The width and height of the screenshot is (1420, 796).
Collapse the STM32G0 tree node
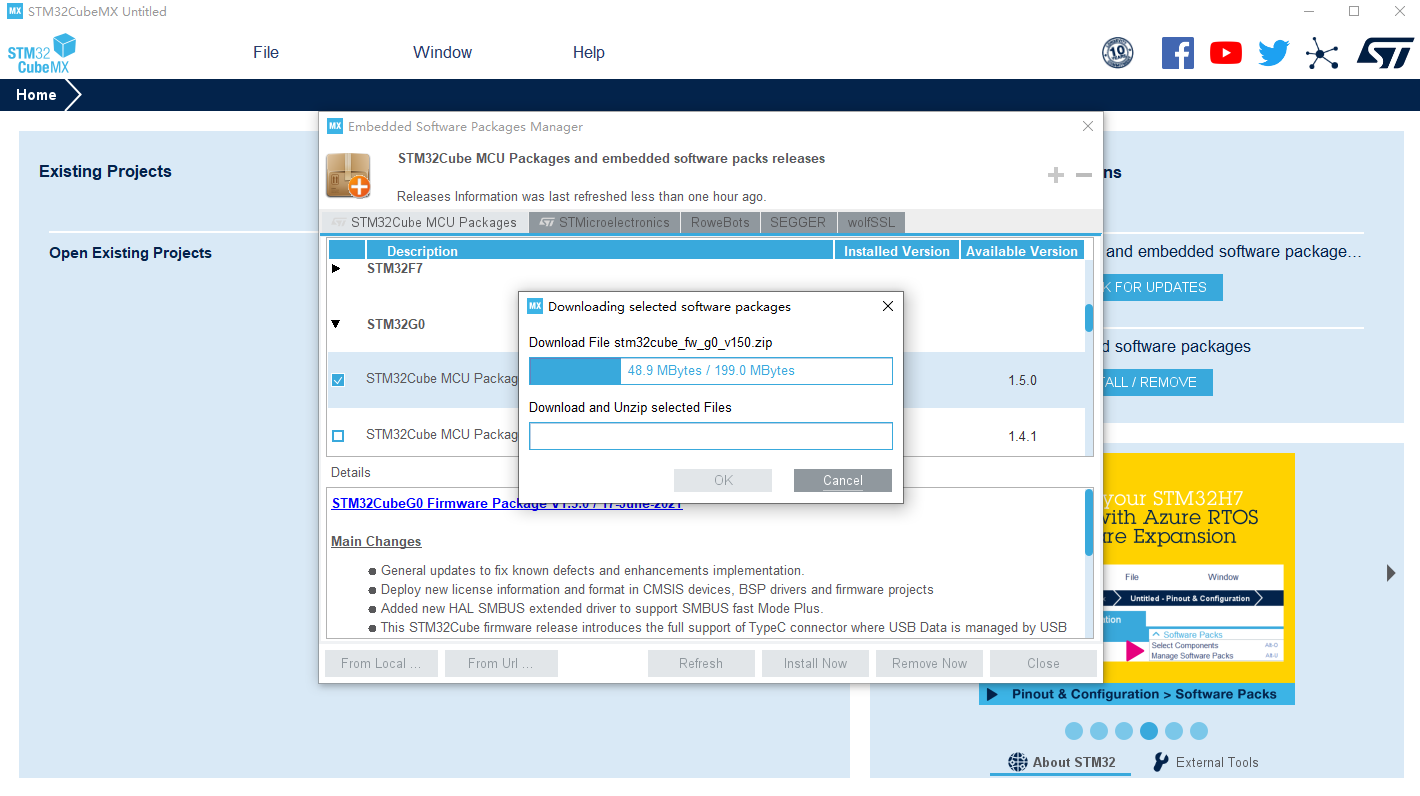[336, 324]
